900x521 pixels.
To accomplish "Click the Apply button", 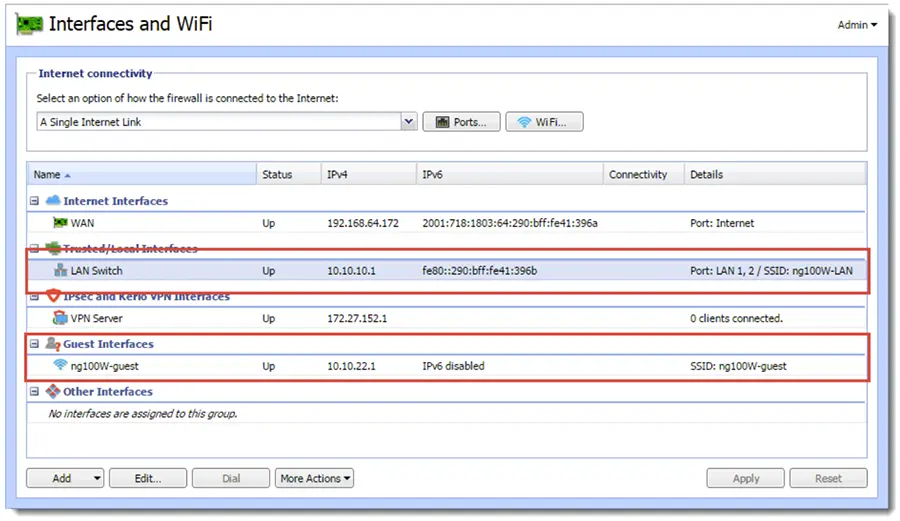I will click(x=746, y=478).
